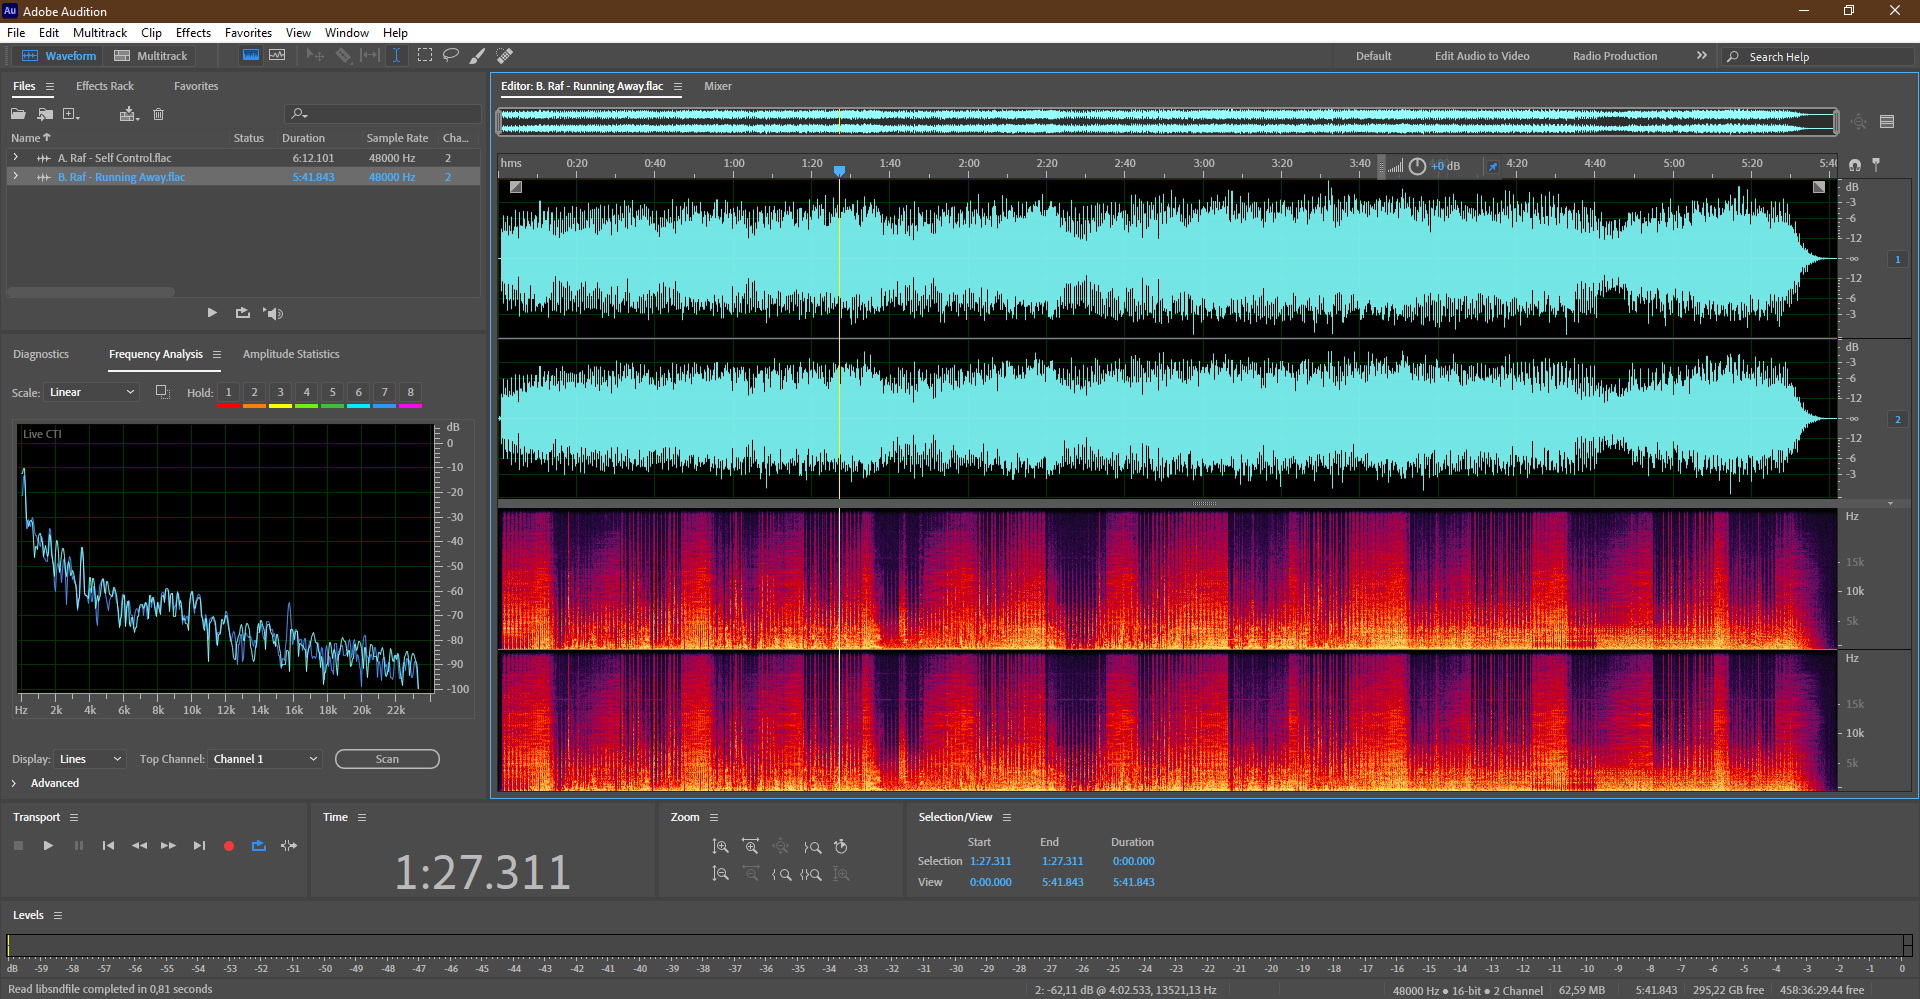This screenshot has width=1920, height=999.
Task: Select the Time Selection tool
Action: point(396,56)
